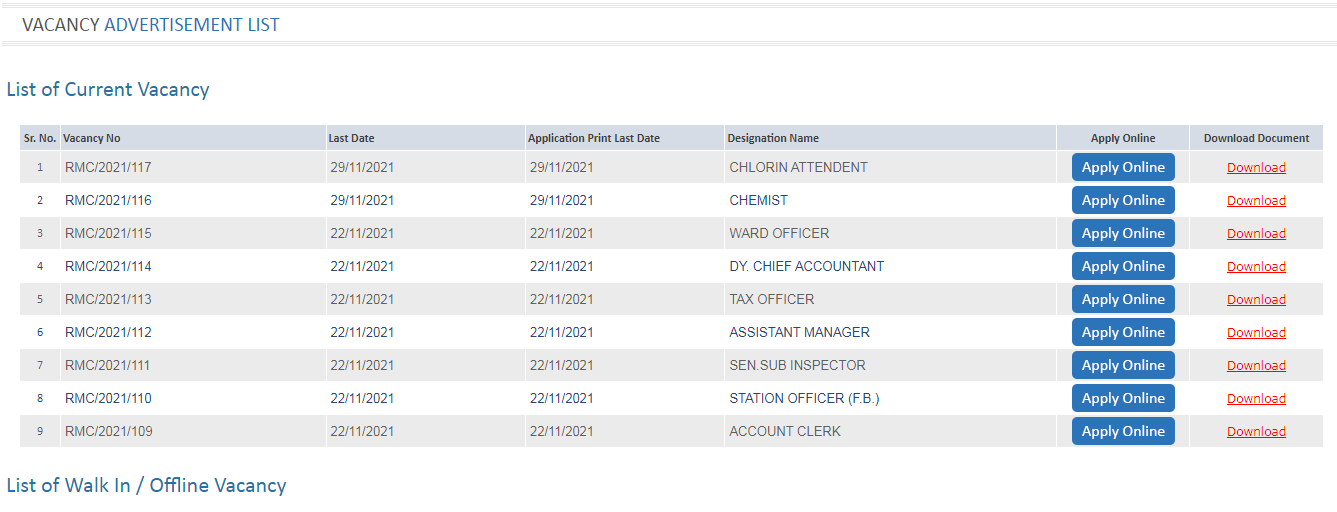The height and width of the screenshot is (512, 1337).
Task: Apply Online for Ward Officer position
Action: coord(1123,233)
